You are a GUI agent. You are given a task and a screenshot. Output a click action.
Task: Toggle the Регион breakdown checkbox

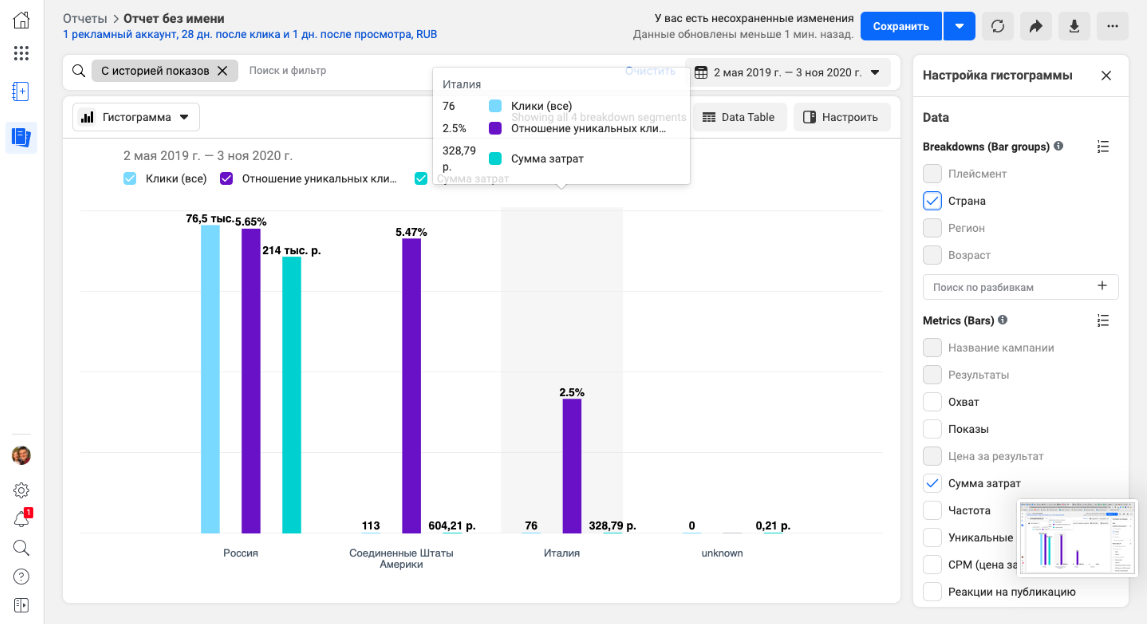[932, 228]
